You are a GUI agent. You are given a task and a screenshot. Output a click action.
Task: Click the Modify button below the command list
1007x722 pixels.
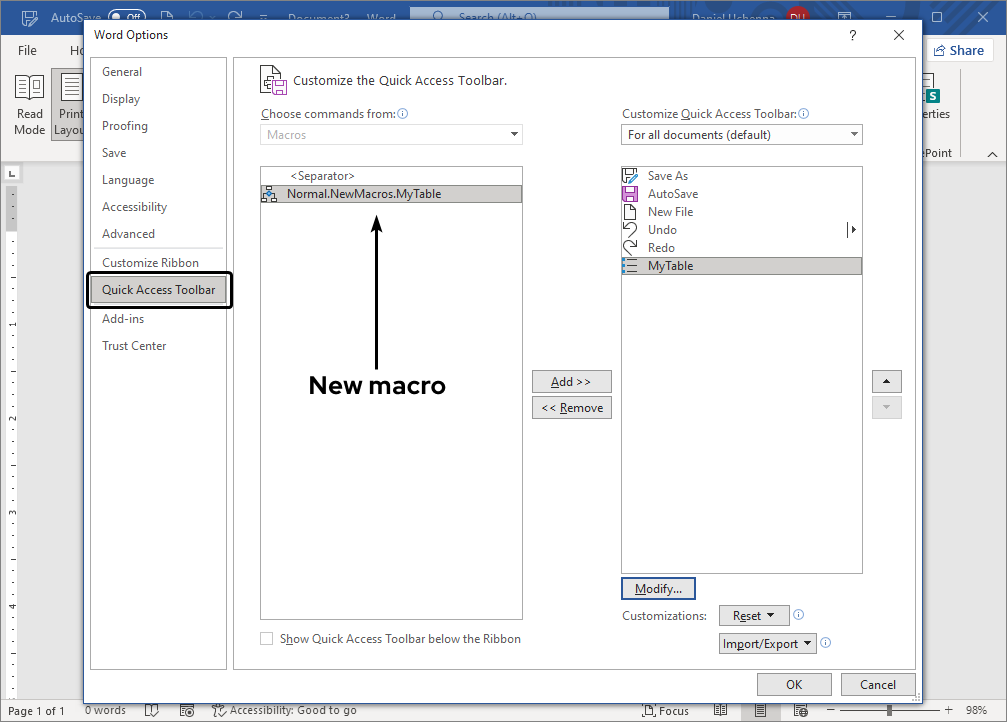tap(658, 588)
